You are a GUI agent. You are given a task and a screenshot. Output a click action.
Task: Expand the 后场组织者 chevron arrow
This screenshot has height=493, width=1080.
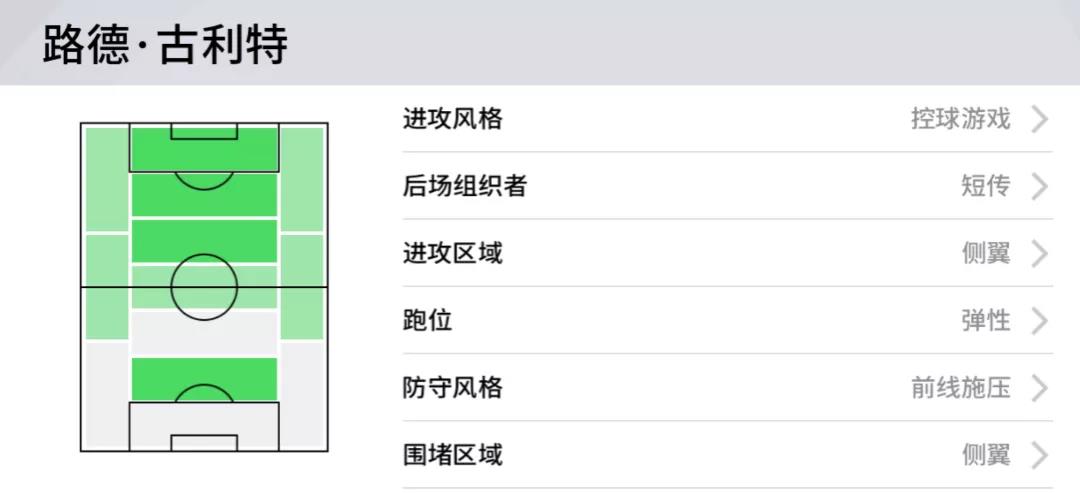pos(1040,187)
